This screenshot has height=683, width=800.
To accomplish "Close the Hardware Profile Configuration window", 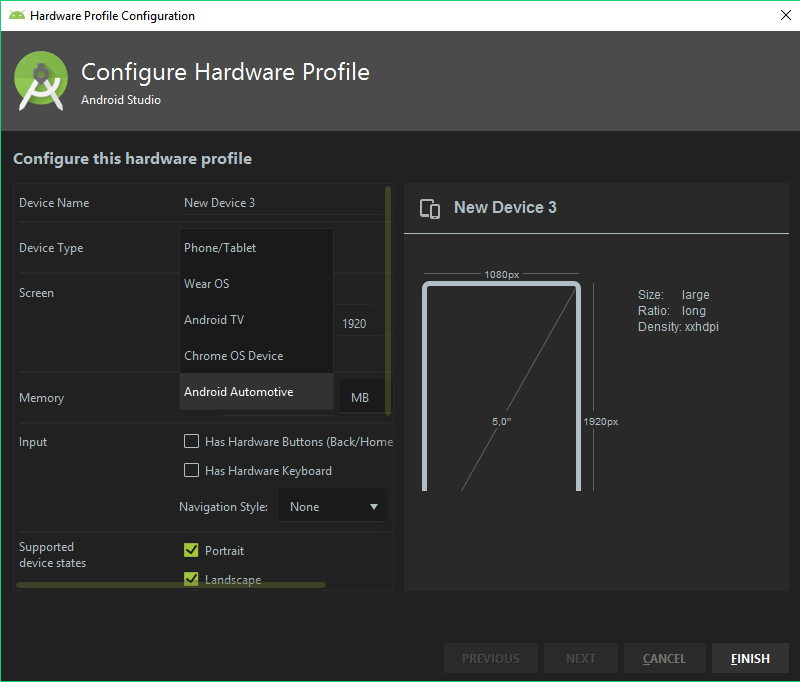I will [x=785, y=15].
